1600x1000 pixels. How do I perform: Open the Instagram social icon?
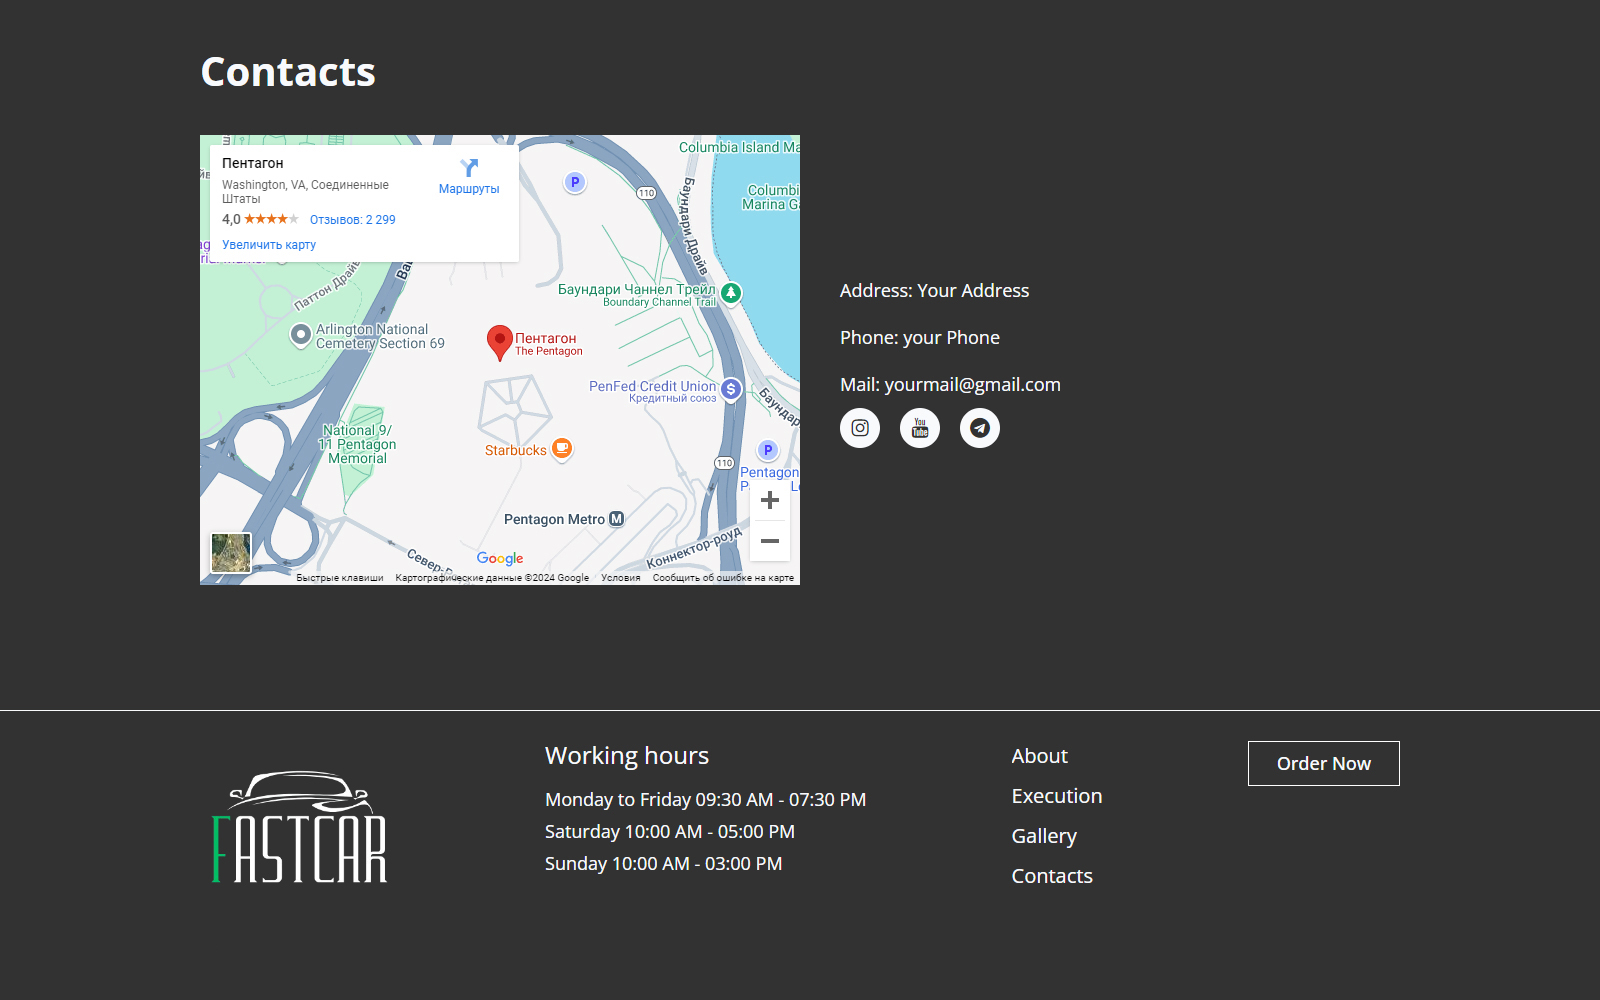tap(860, 428)
